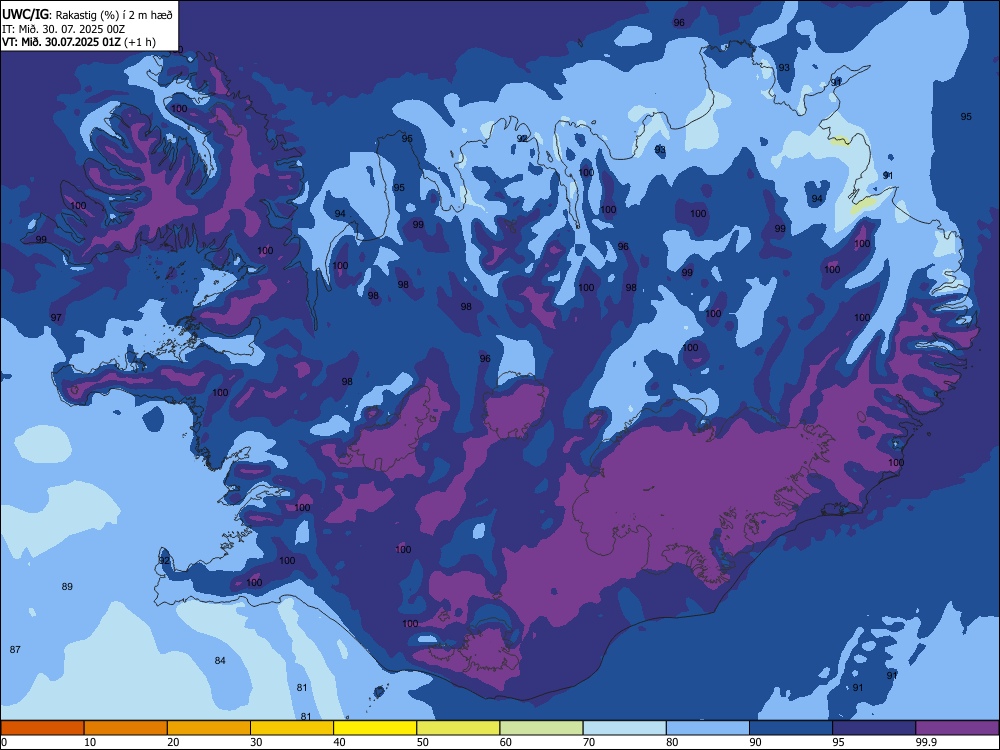Choose the medium blue 90–95 legend swatch

click(791, 728)
